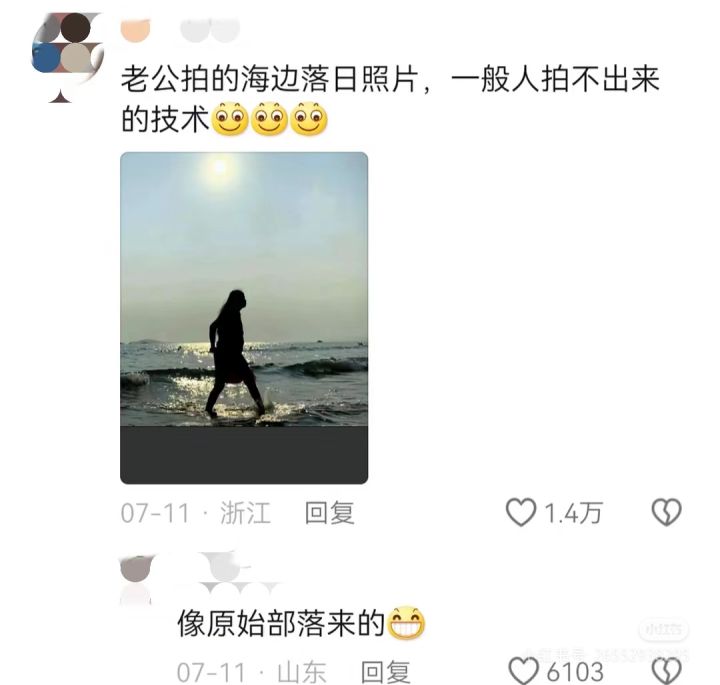Select the comment text 老公拍的海边落日照片

[270, 79]
